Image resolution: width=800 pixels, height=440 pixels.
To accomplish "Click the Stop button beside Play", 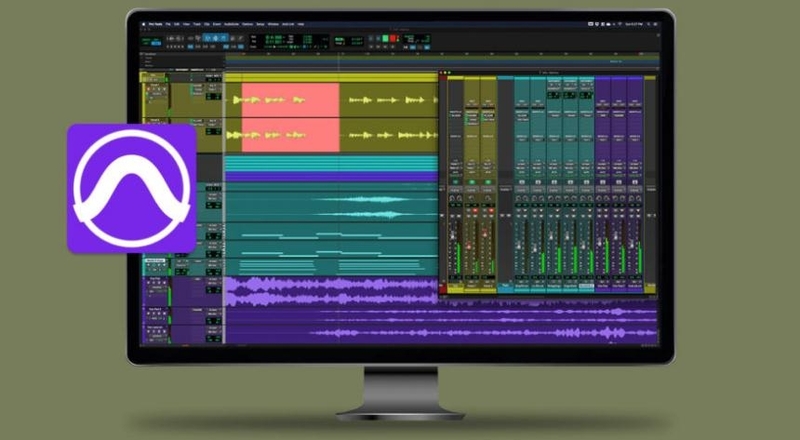I will tap(378, 38).
